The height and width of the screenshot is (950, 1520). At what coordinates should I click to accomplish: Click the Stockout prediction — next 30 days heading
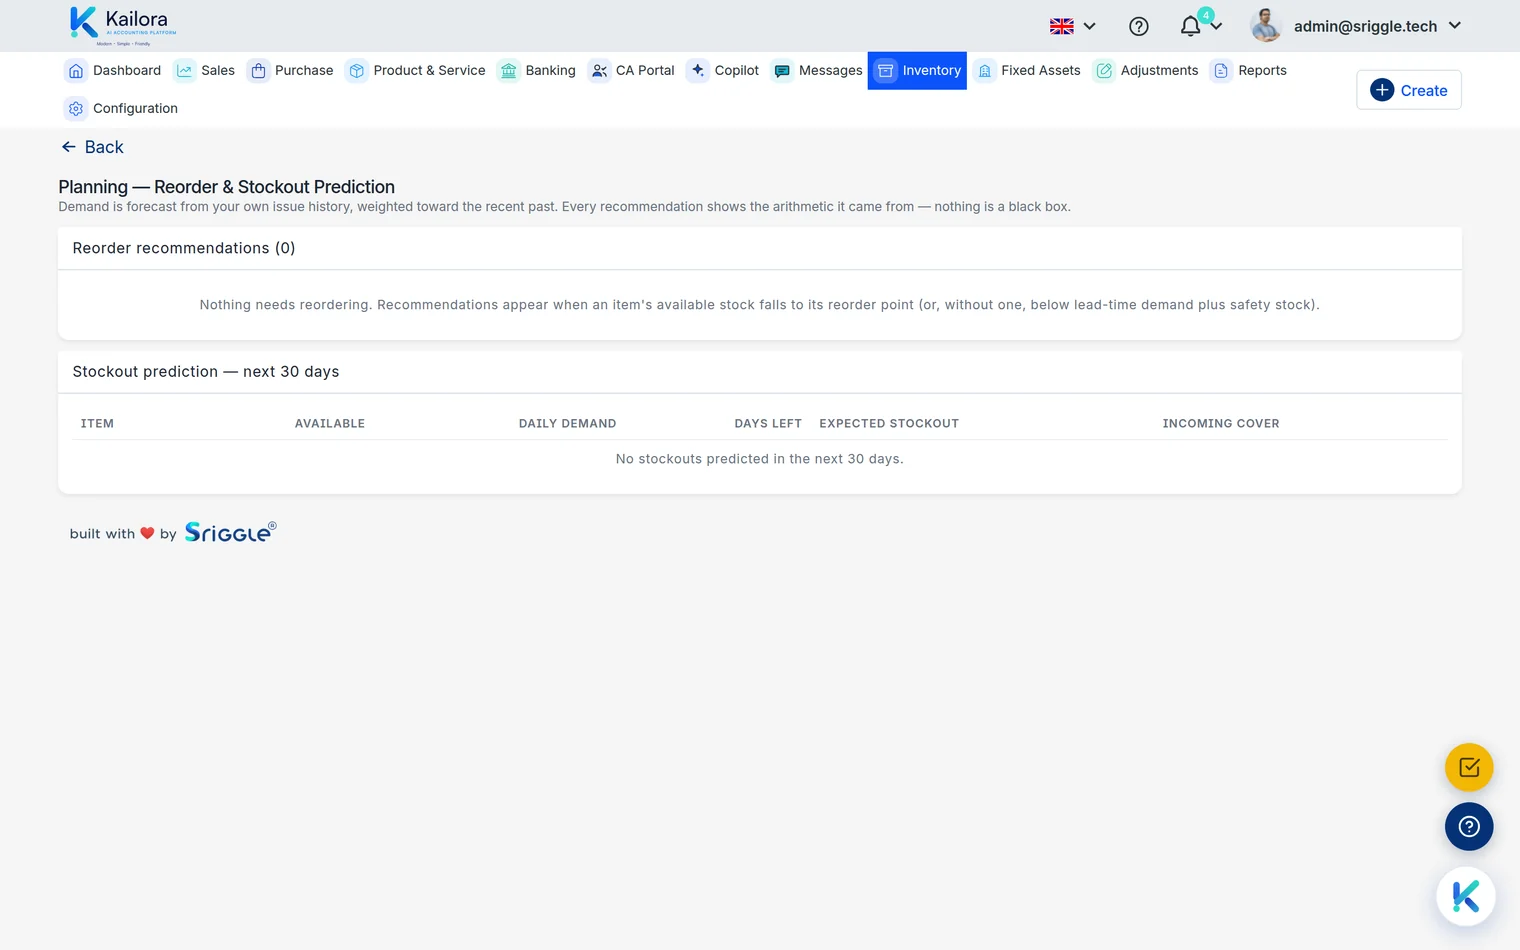tap(206, 372)
